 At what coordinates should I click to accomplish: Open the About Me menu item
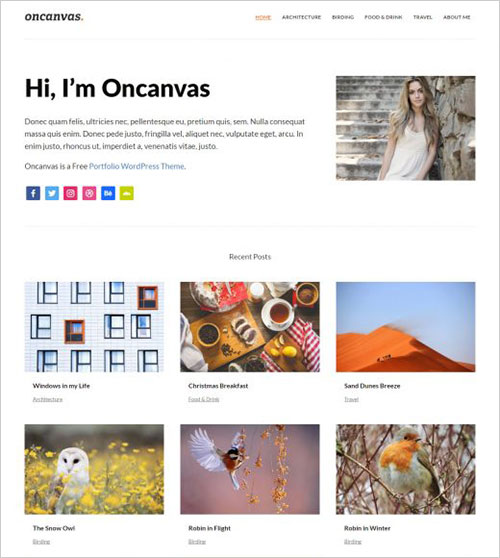pos(457,17)
